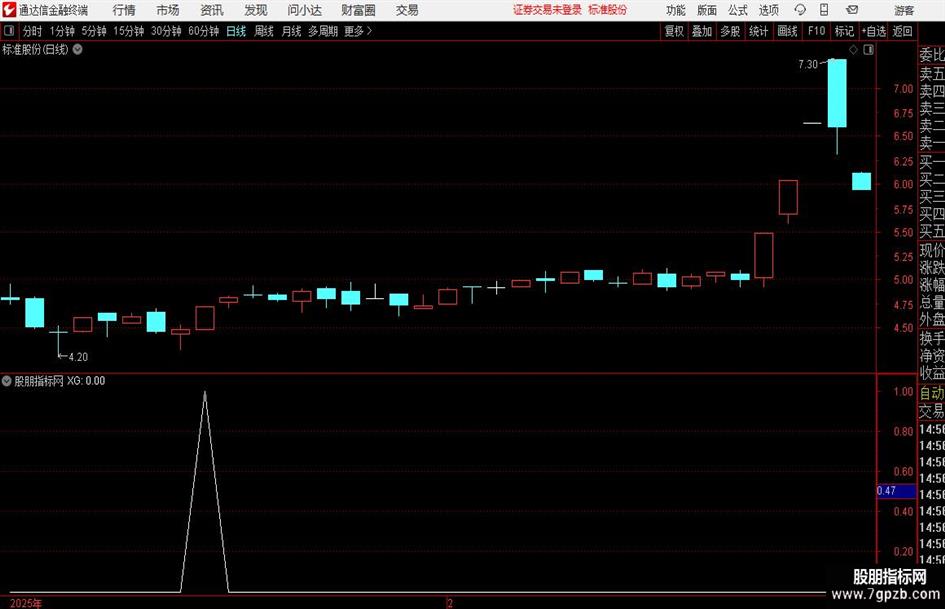Select the 月线 period tab
The image size is (945, 609).
[291, 31]
